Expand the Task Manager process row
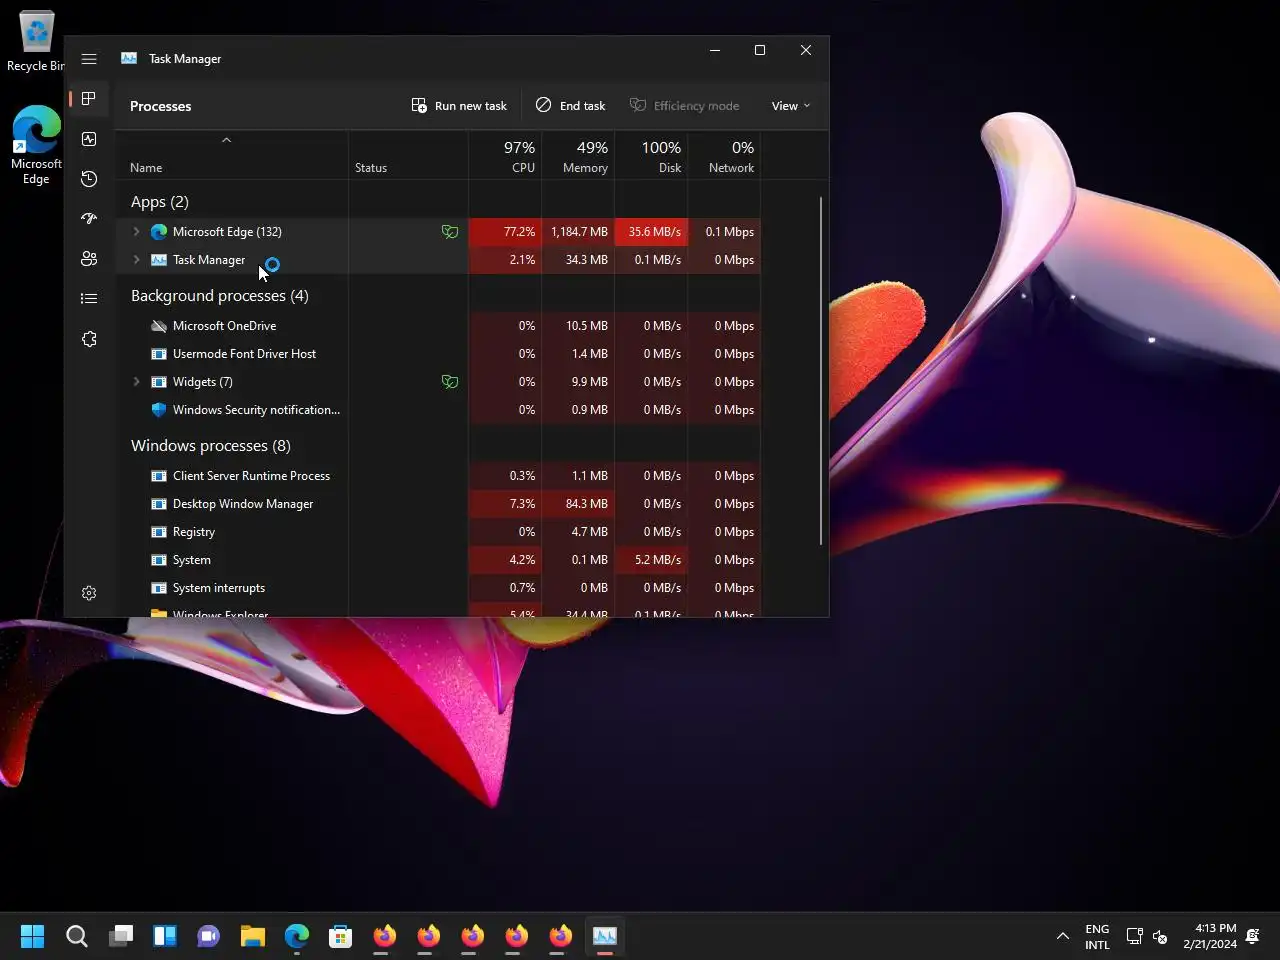The height and width of the screenshot is (960, 1280). pyautogui.click(x=137, y=260)
